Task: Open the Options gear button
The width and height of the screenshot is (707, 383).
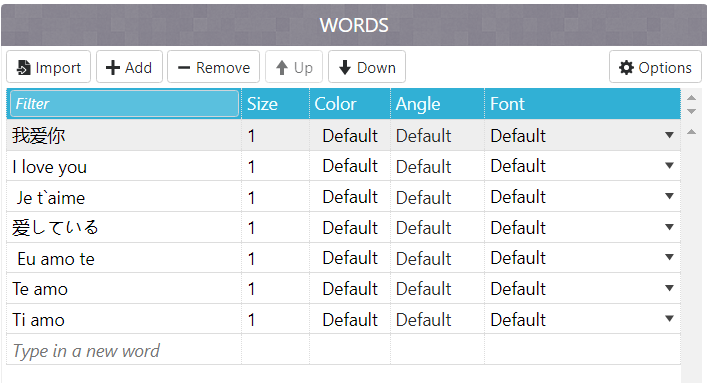Action: (x=655, y=67)
